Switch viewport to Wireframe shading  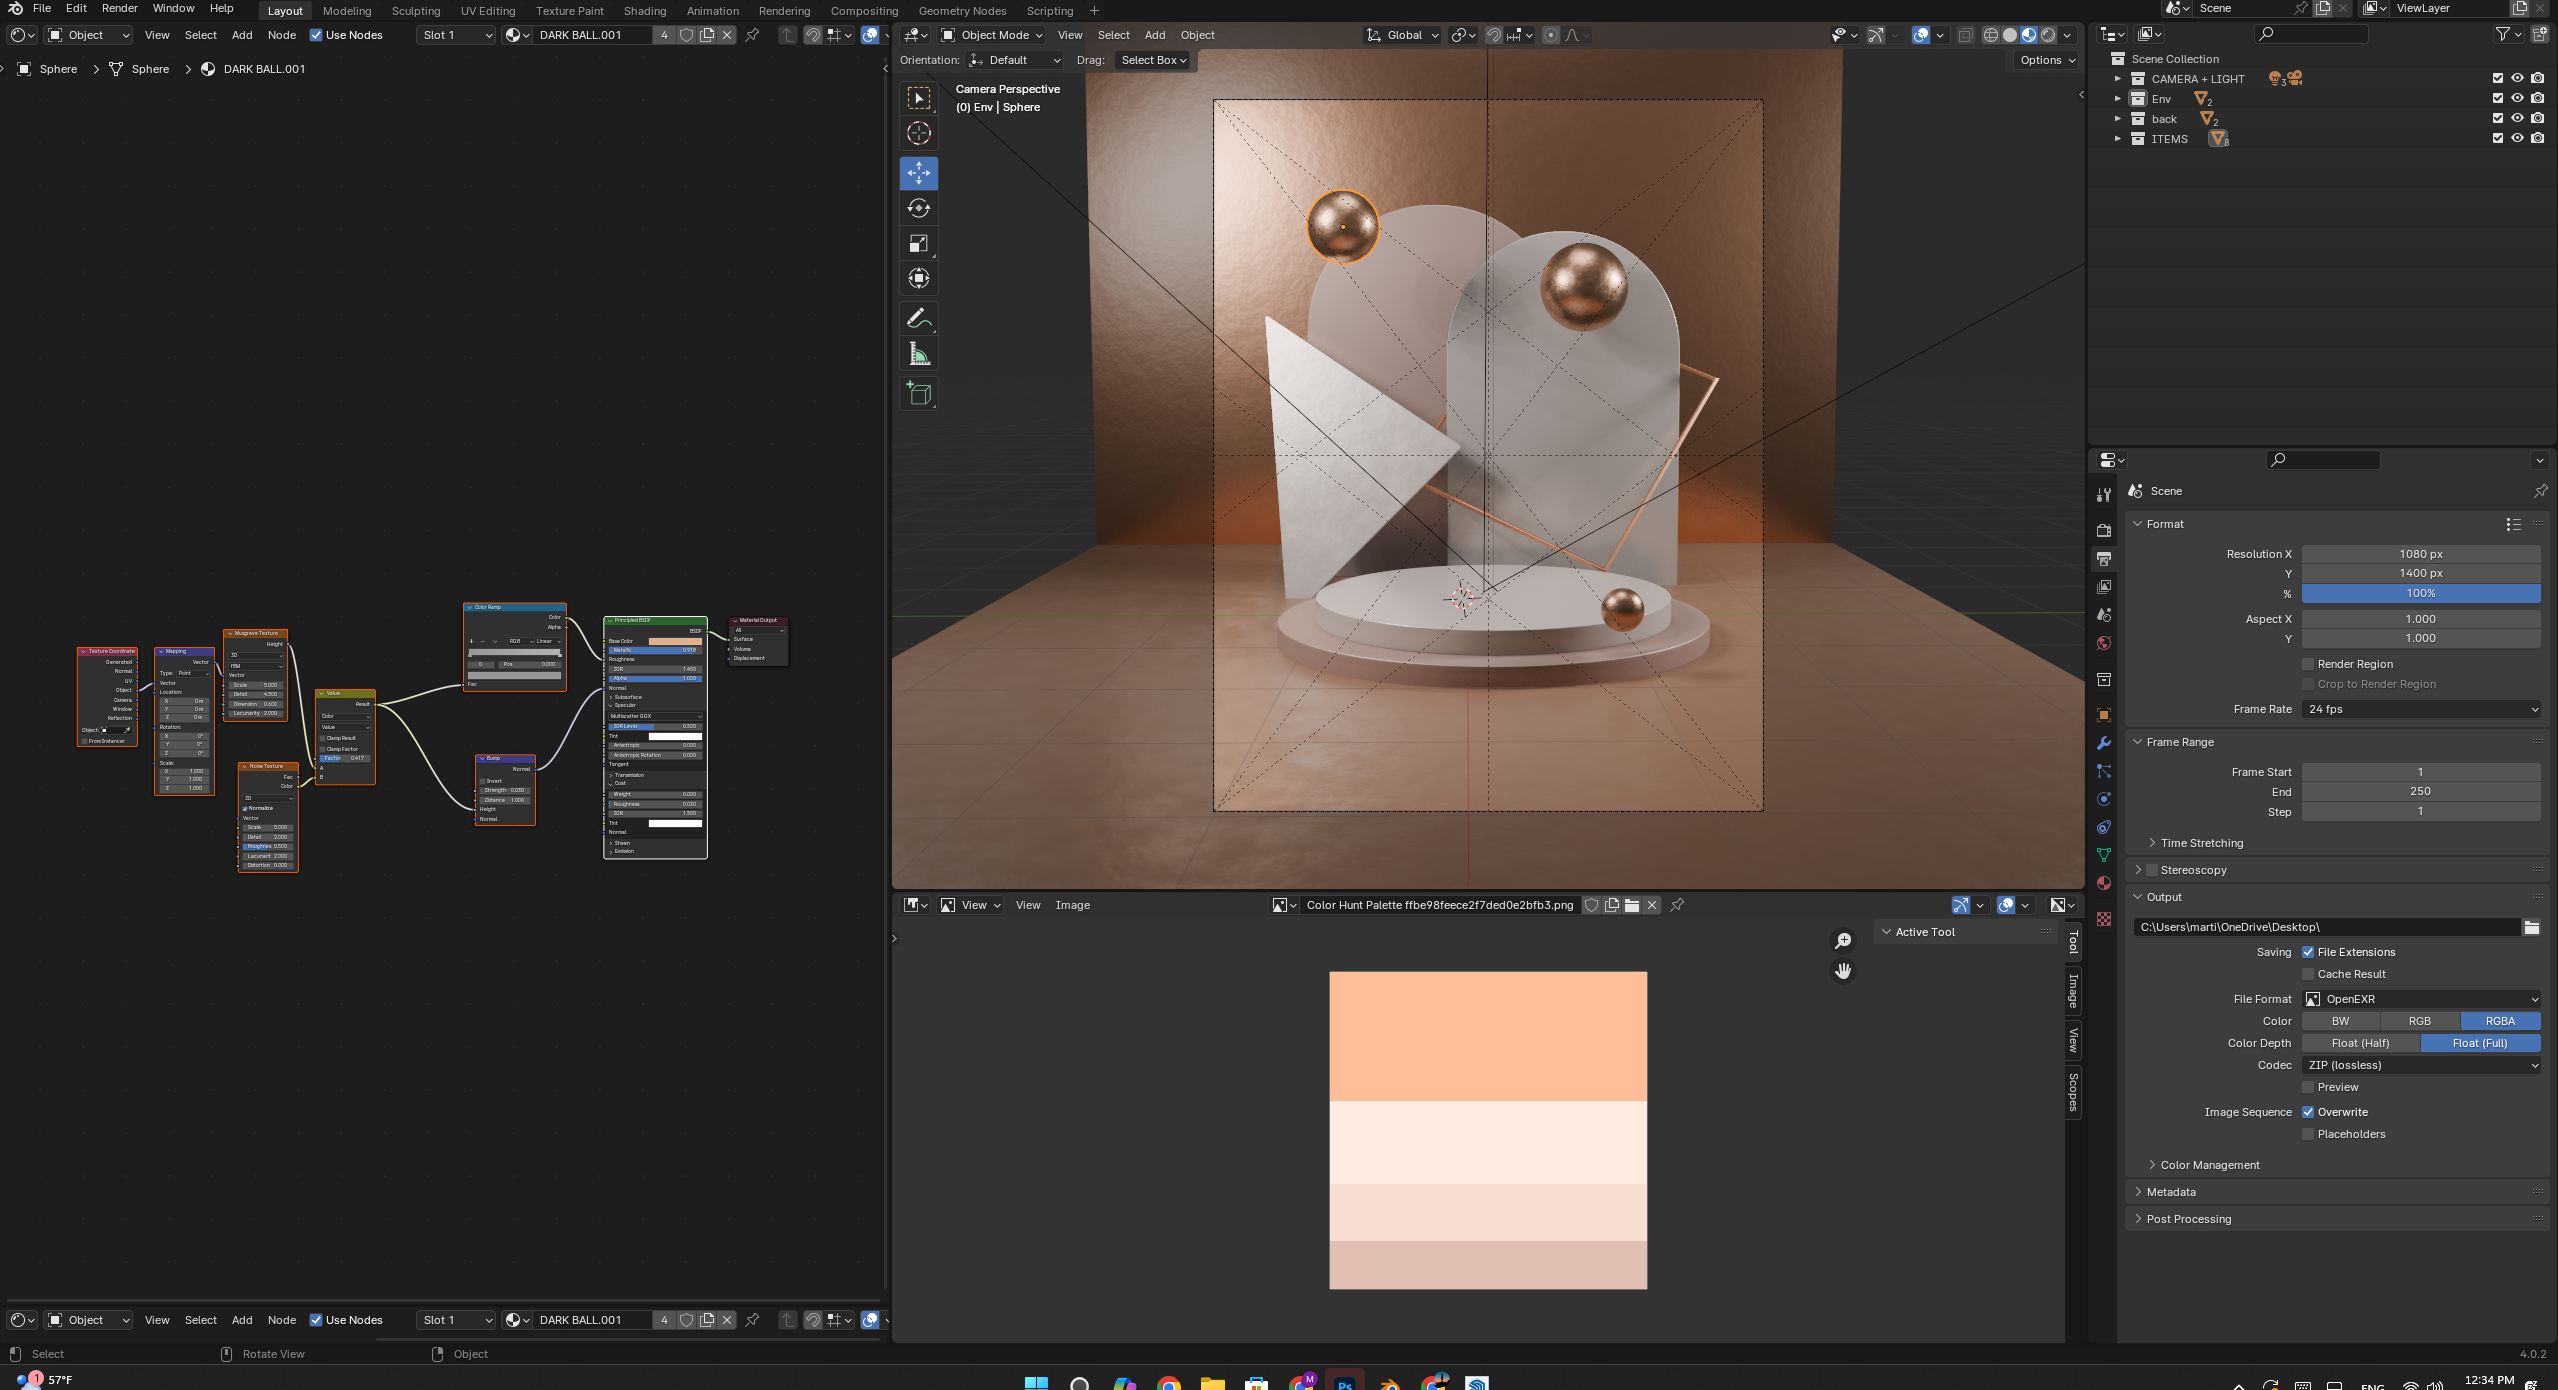point(1990,35)
